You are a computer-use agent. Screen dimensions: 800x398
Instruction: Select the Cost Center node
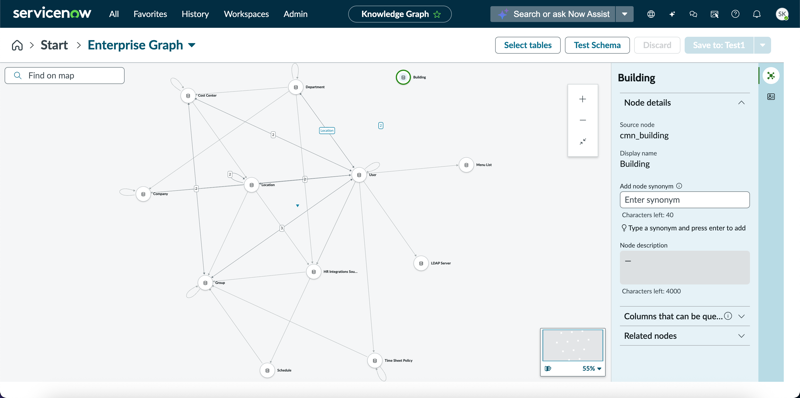188,95
